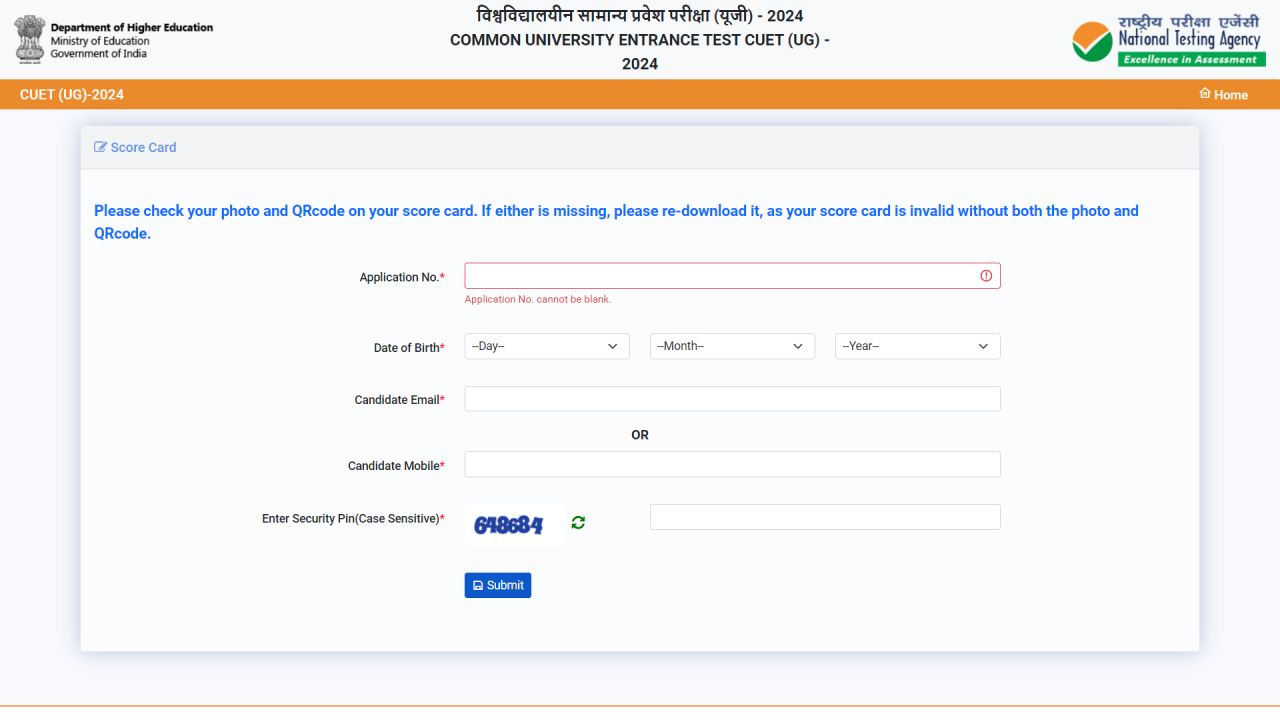Click the 'Application No.' label
This screenshot has width=1280, height=720.
[x=402, y=277]
